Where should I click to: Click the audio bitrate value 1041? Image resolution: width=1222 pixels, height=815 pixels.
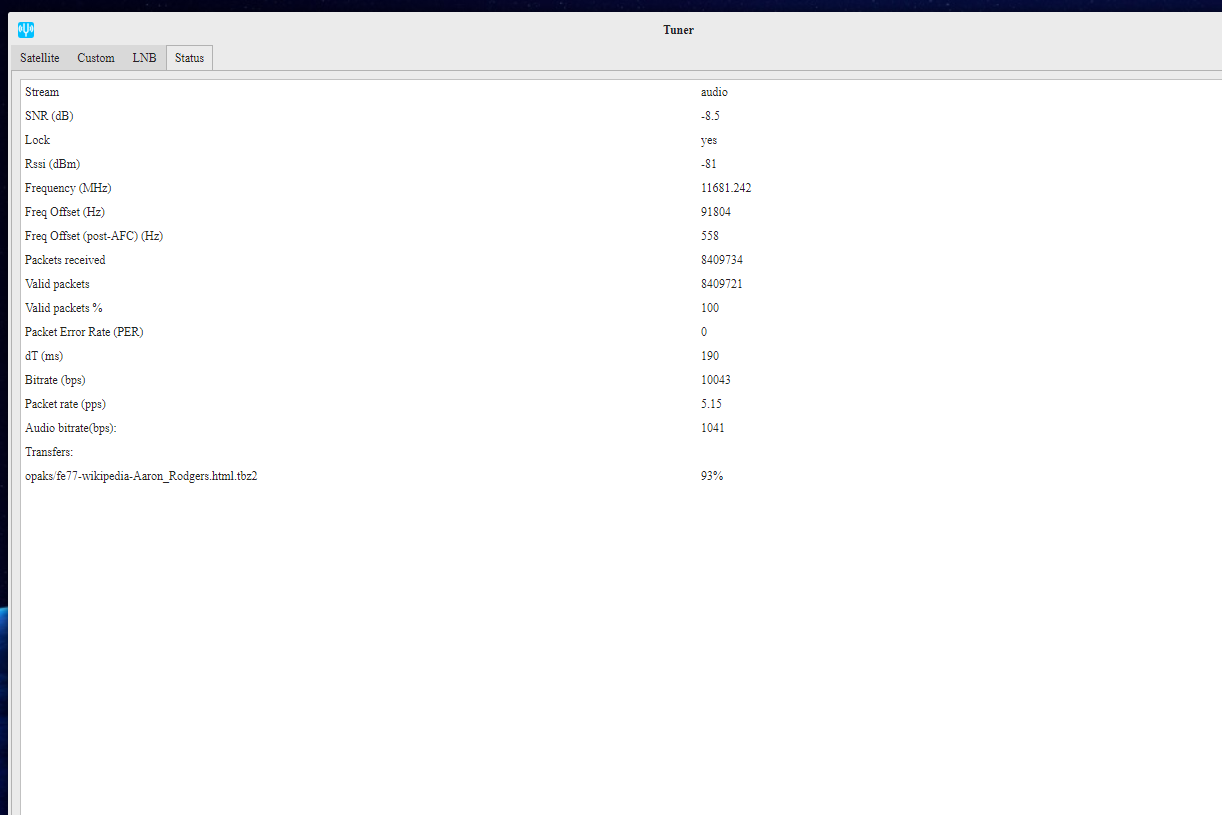(x=713, y=428)
